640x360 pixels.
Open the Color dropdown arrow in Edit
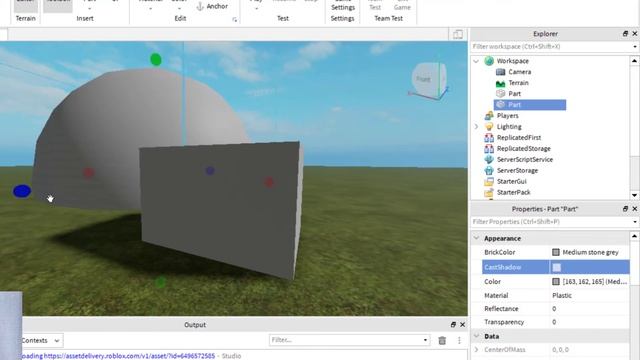click(x=179, y=9)
